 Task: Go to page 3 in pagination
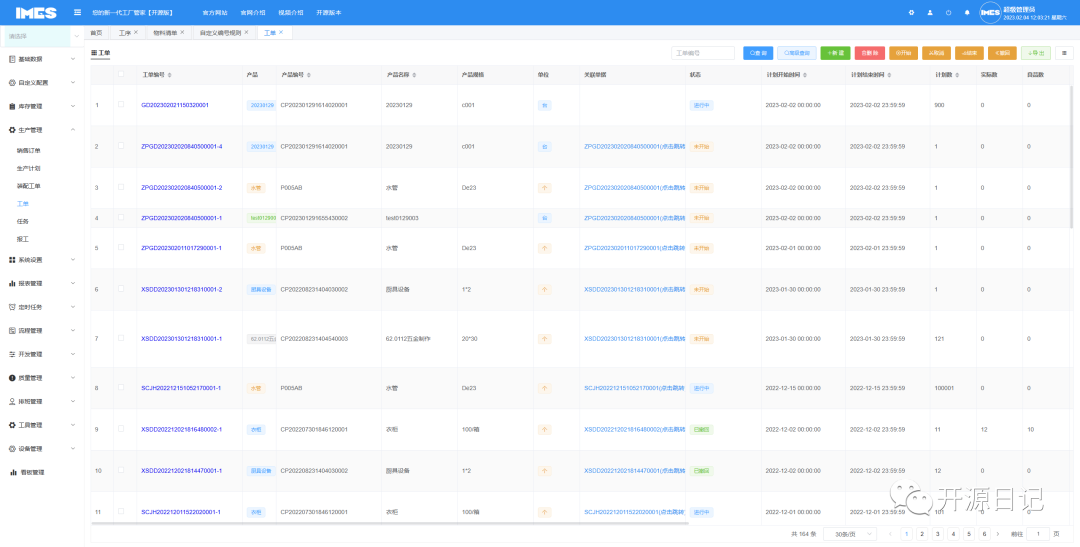pyautogui.click(x=937, y=534)
